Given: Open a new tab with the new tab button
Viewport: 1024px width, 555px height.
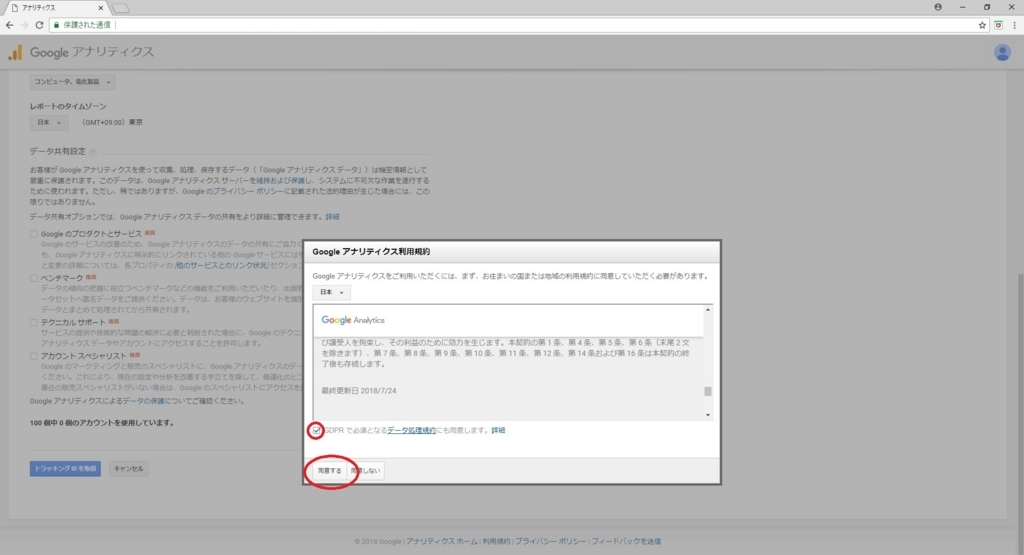Looking at the screenshot, I should pos(121,8).
